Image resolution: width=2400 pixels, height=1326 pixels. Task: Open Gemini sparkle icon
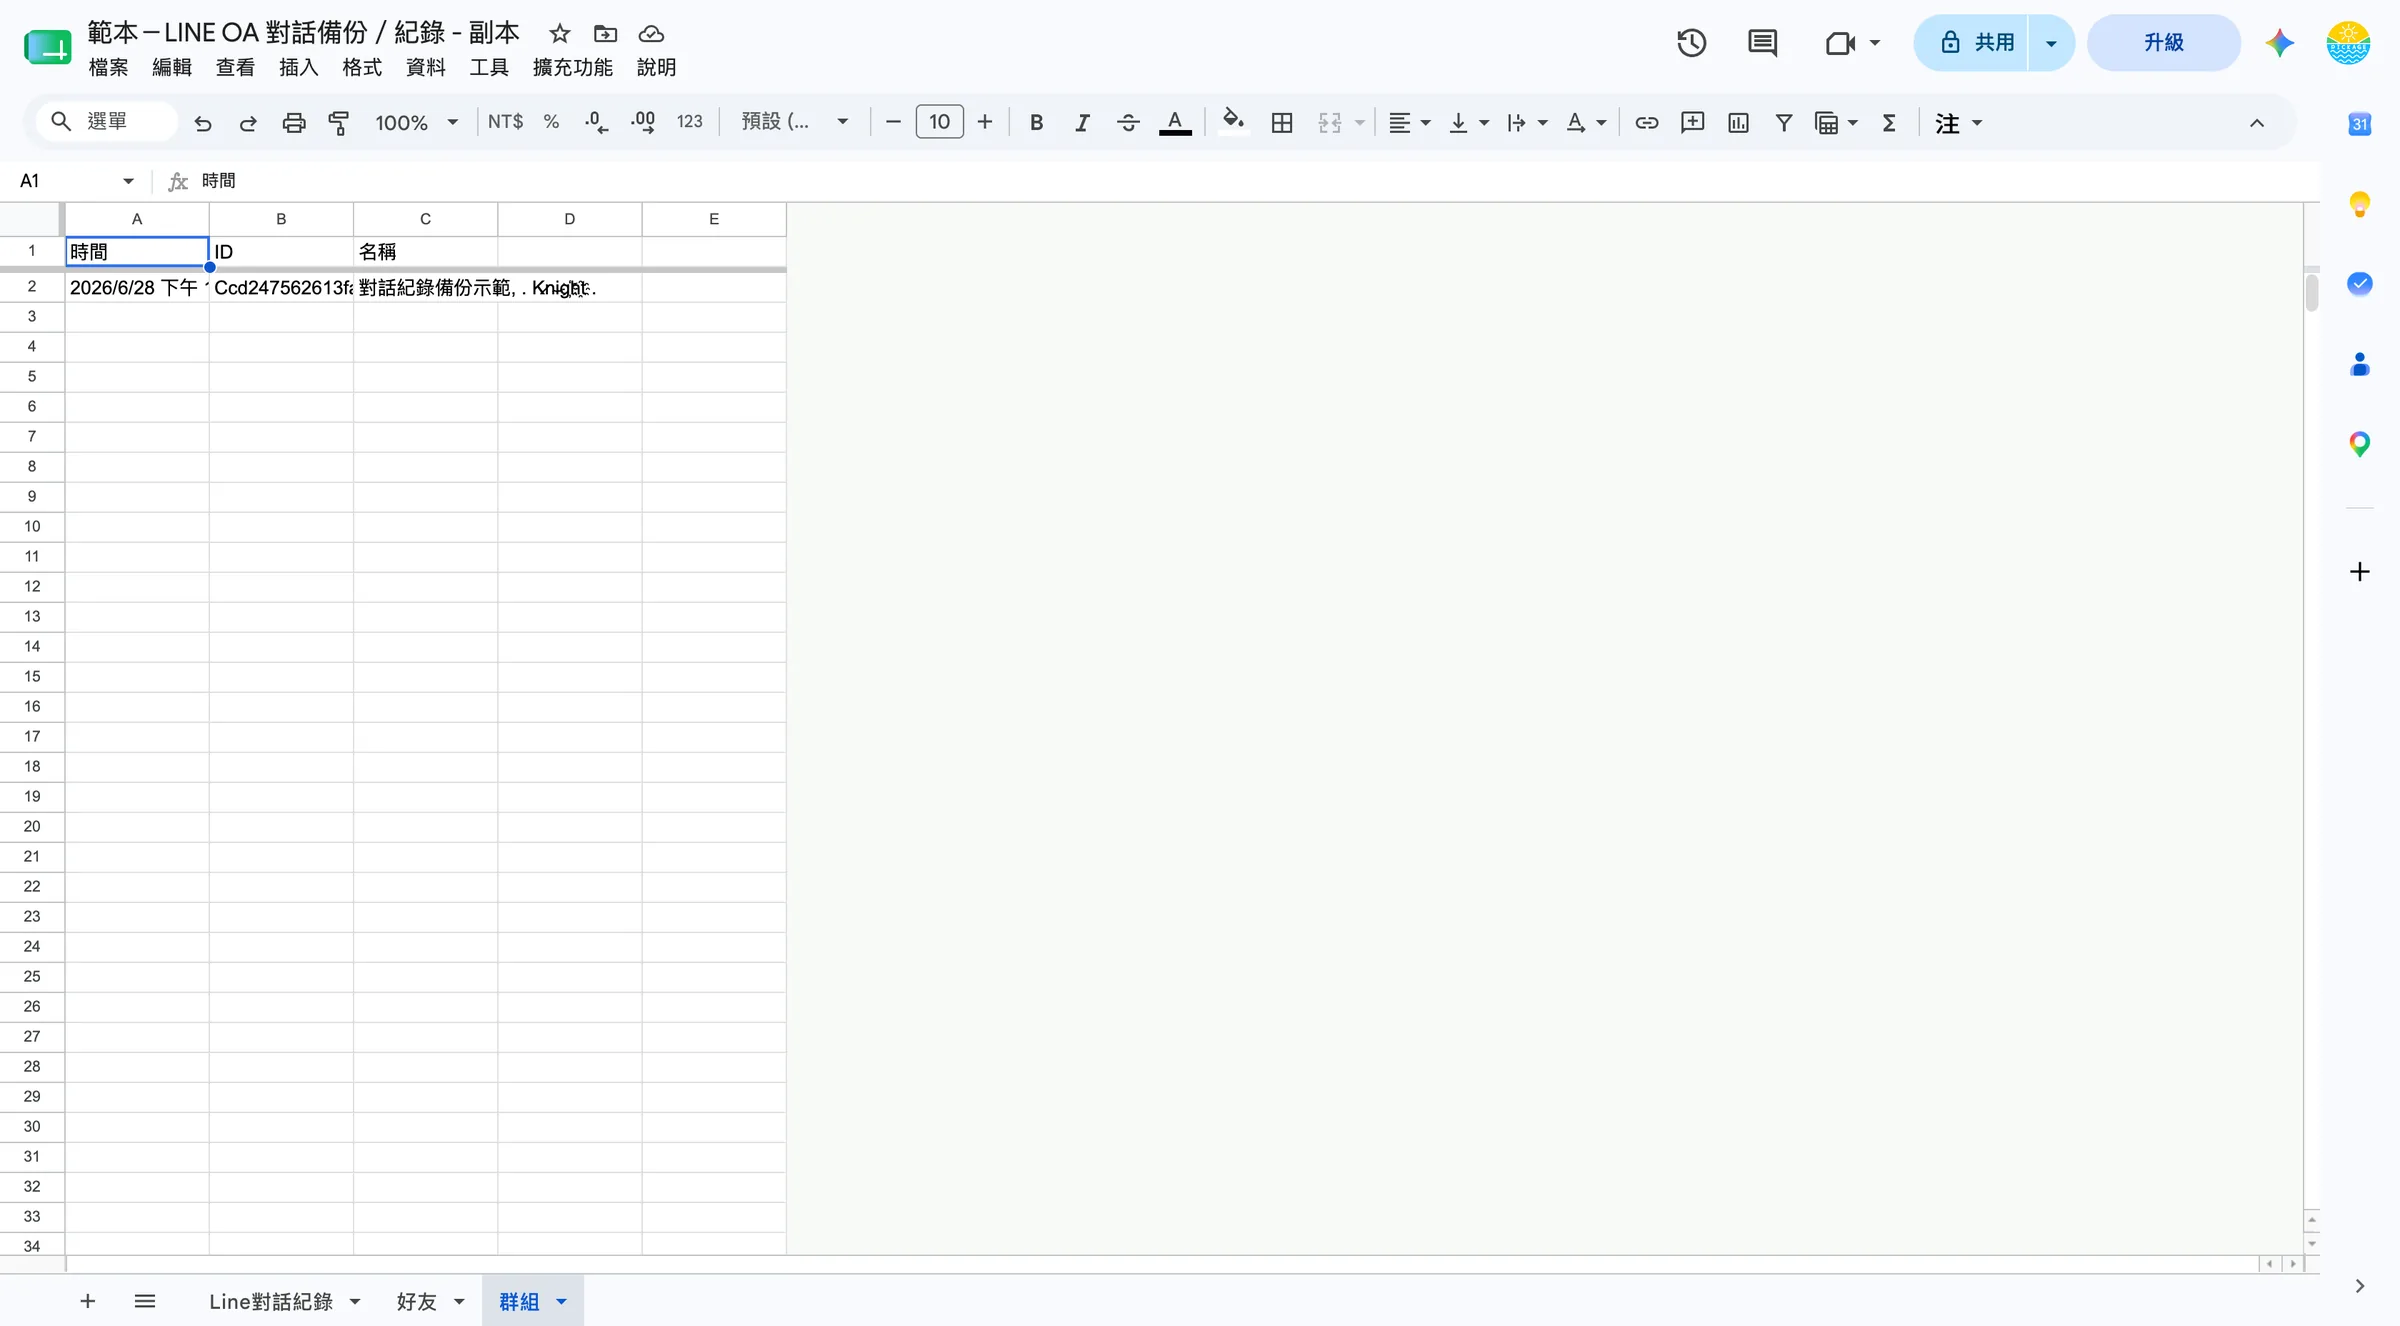coord(2280,43)
